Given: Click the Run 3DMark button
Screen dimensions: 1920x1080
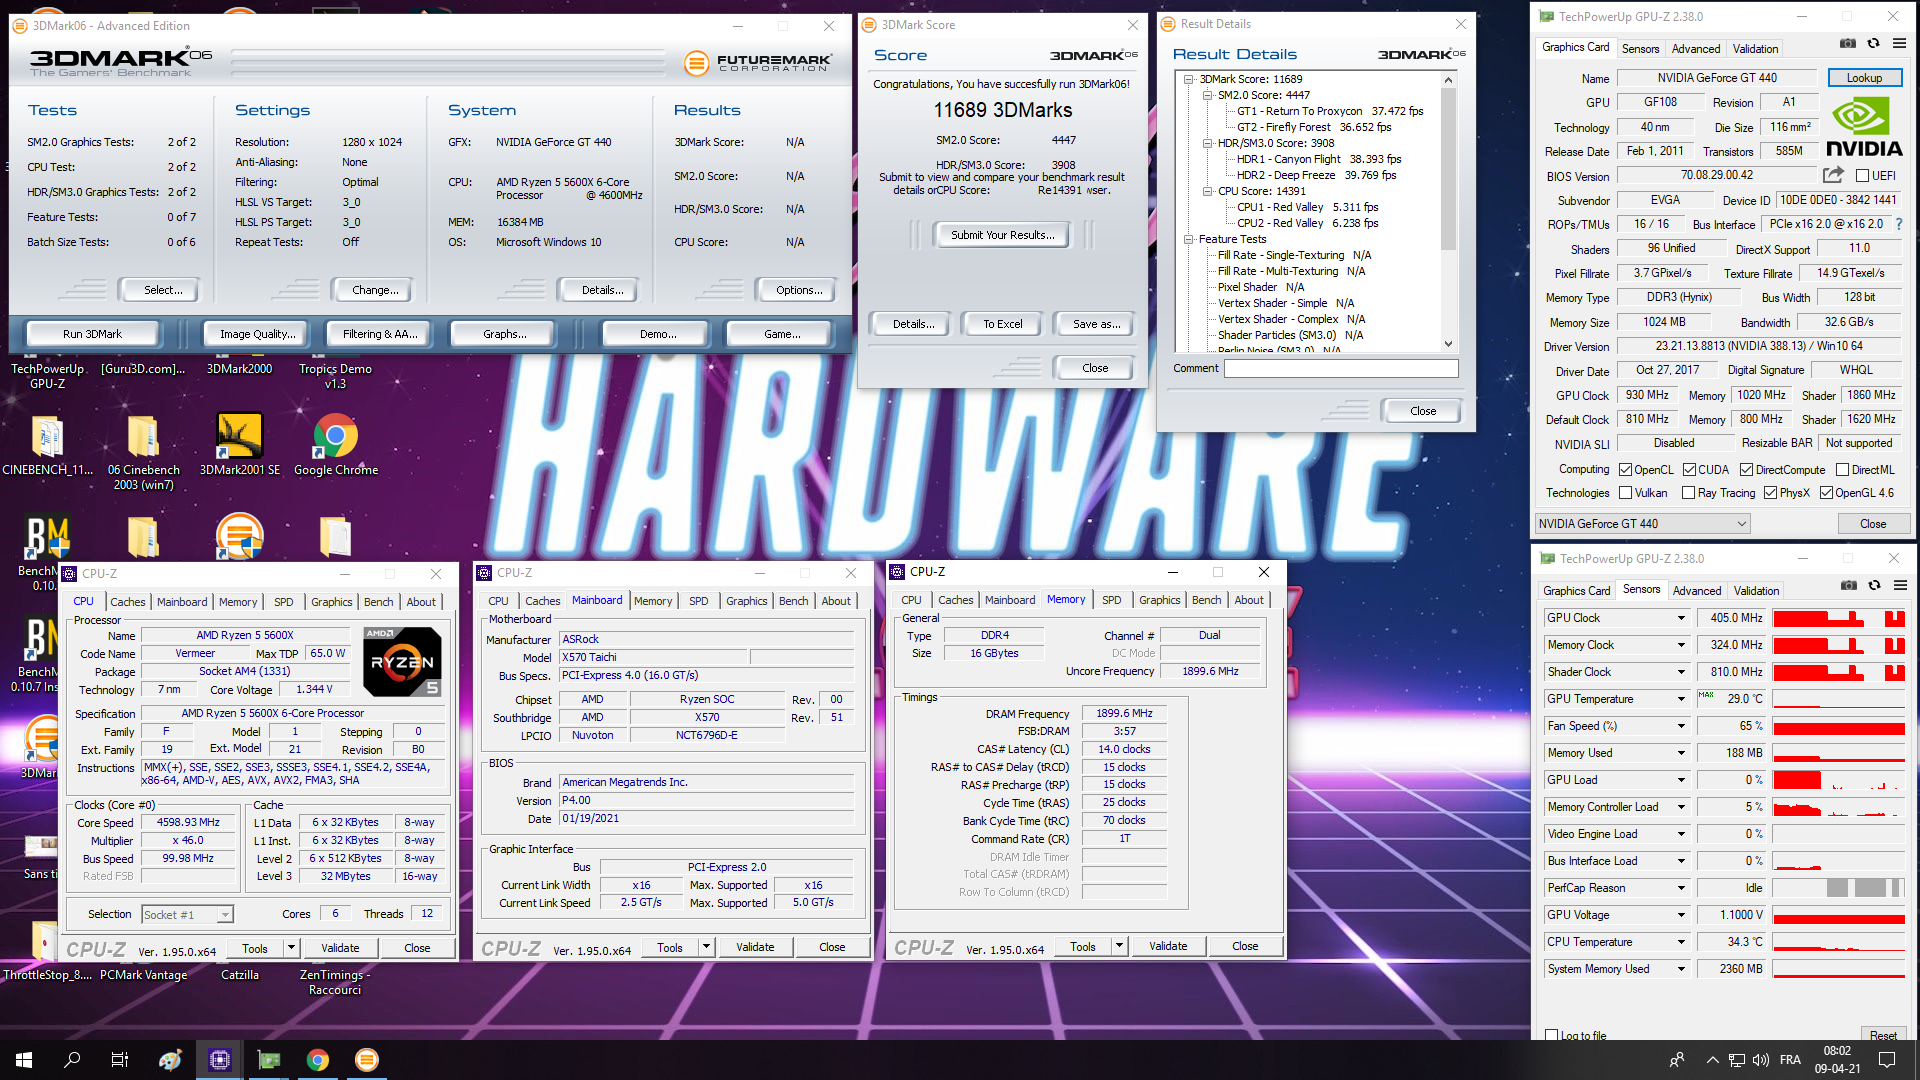Looking at the screenshot, I should click(x=92, y=334).
